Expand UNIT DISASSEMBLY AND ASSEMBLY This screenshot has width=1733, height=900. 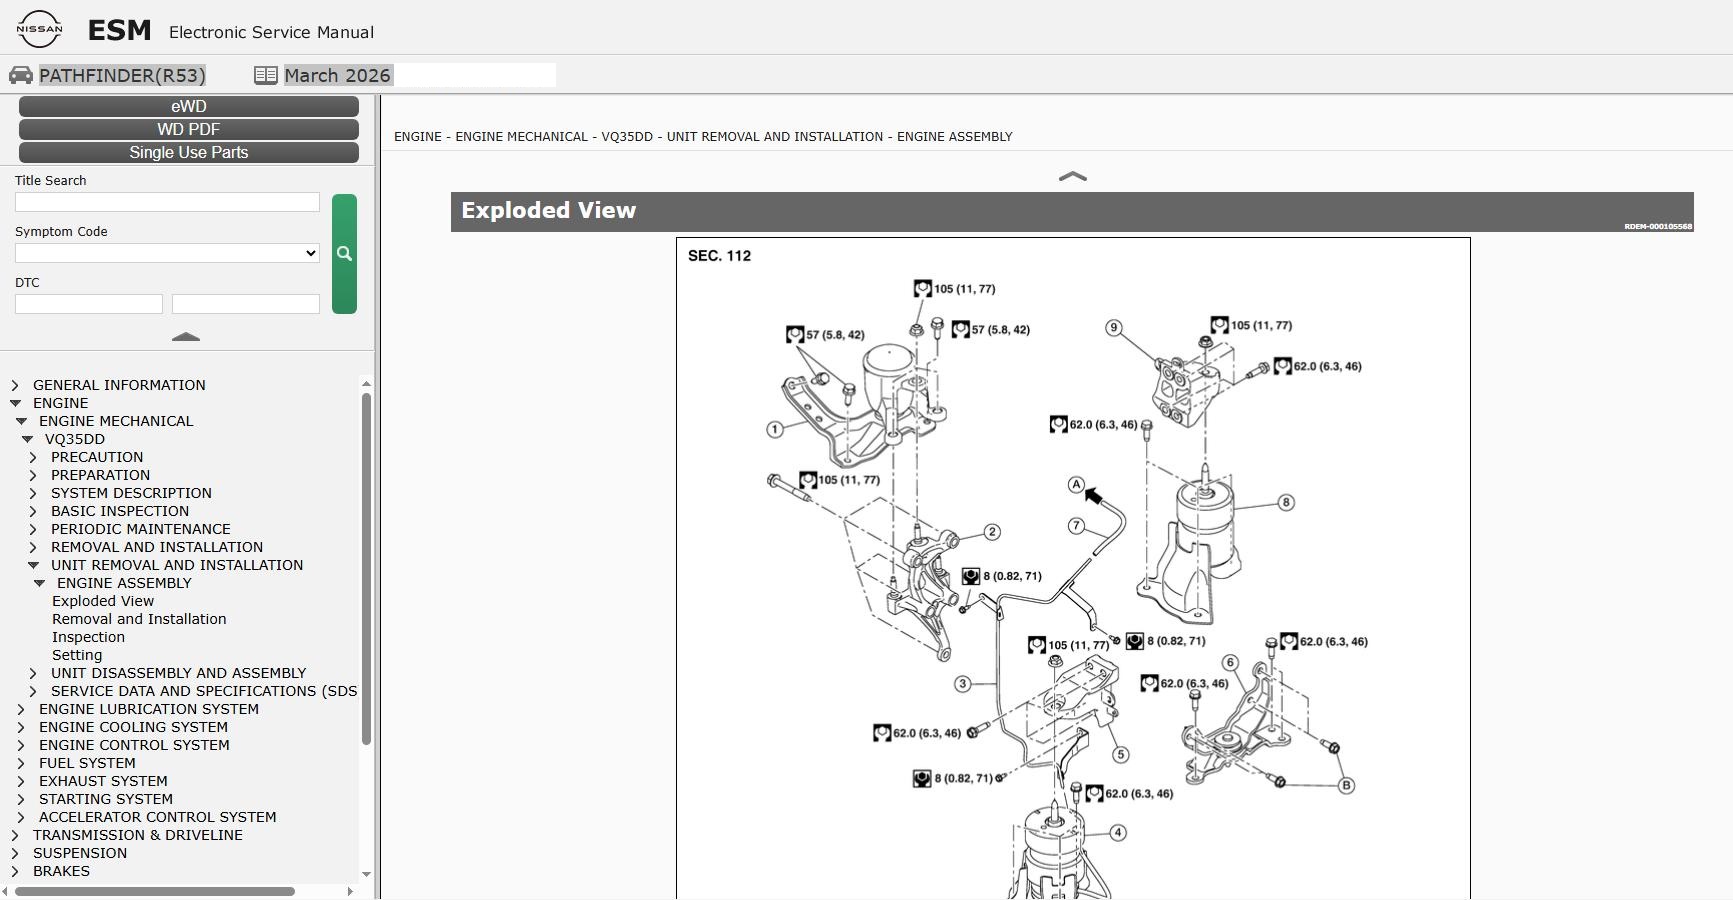coord(33,673)
